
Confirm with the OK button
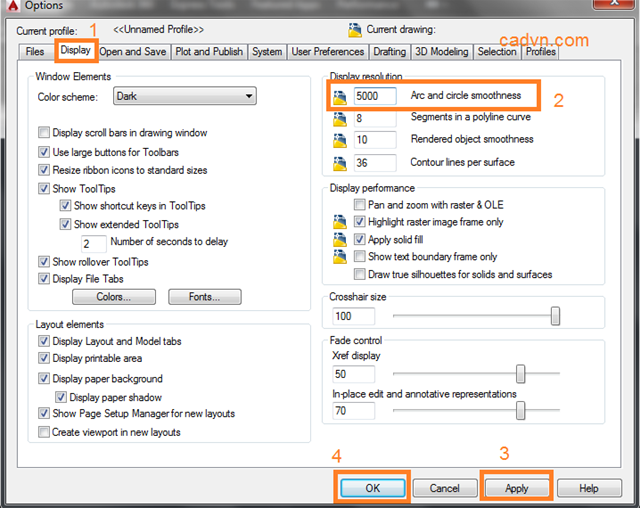(x=373, y=488)
